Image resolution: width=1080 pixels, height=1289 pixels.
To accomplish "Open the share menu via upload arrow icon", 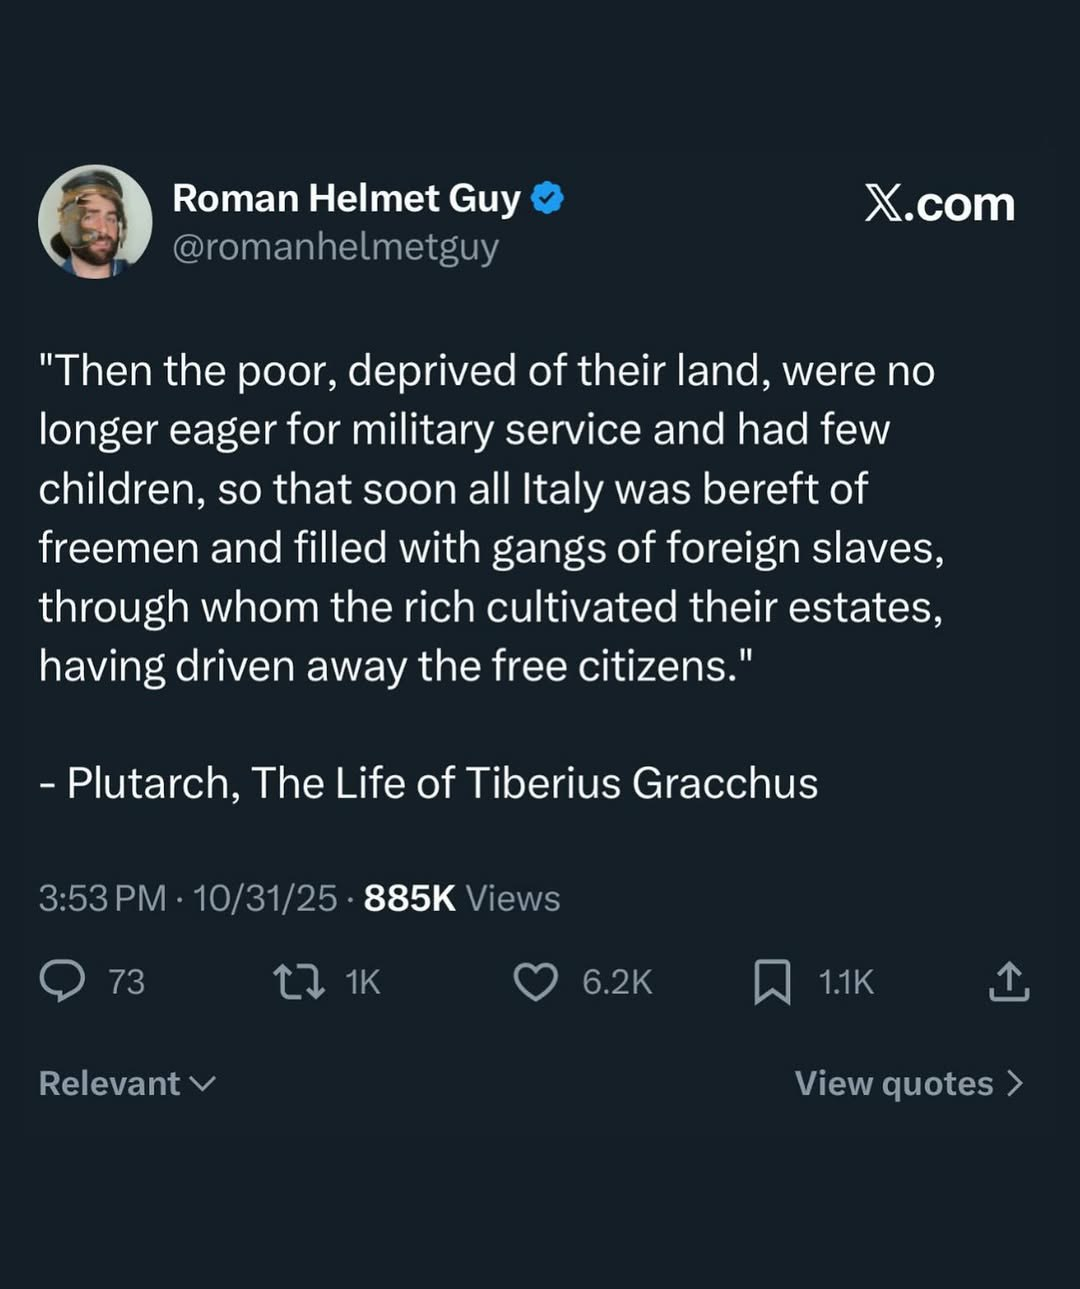I will click(x=1008, y=981).
